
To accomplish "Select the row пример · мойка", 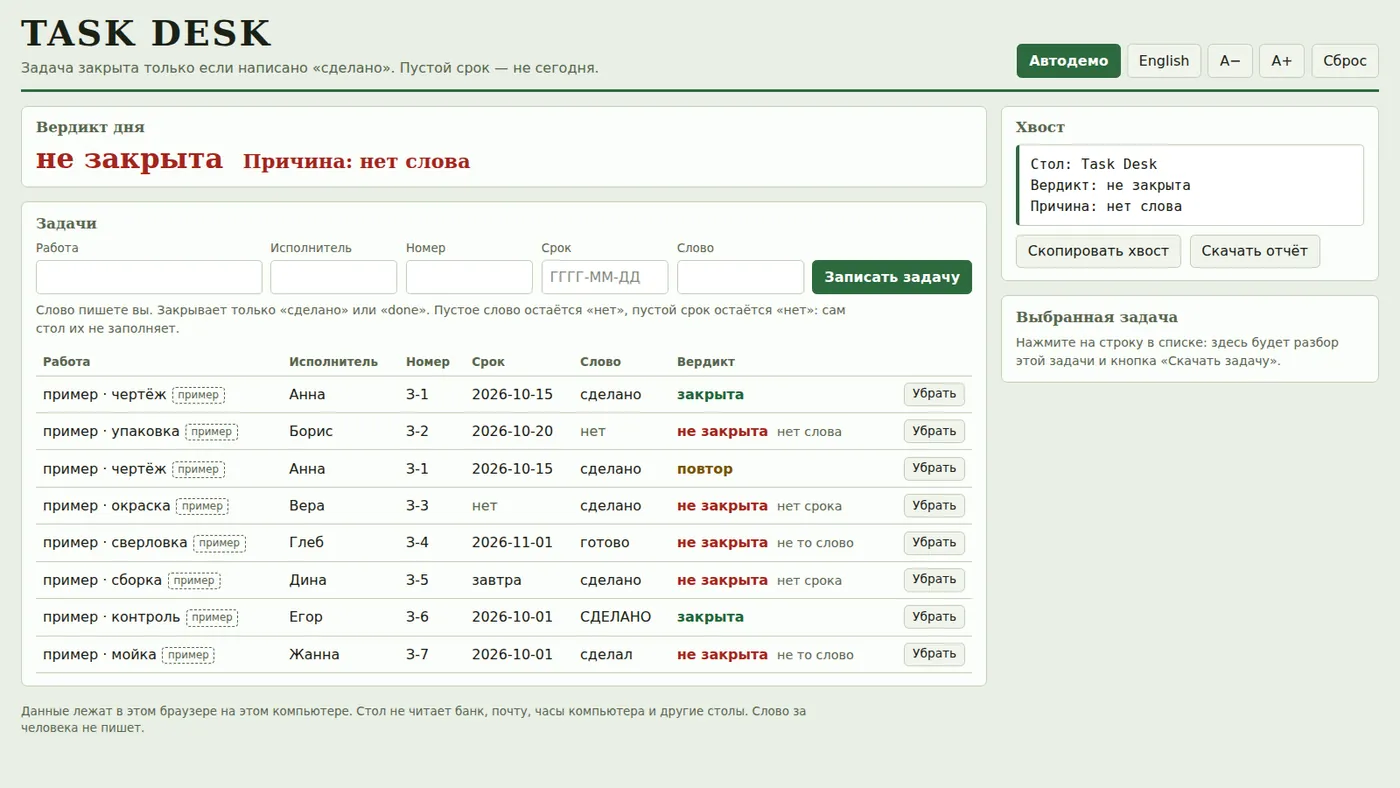I will [504, 655].
